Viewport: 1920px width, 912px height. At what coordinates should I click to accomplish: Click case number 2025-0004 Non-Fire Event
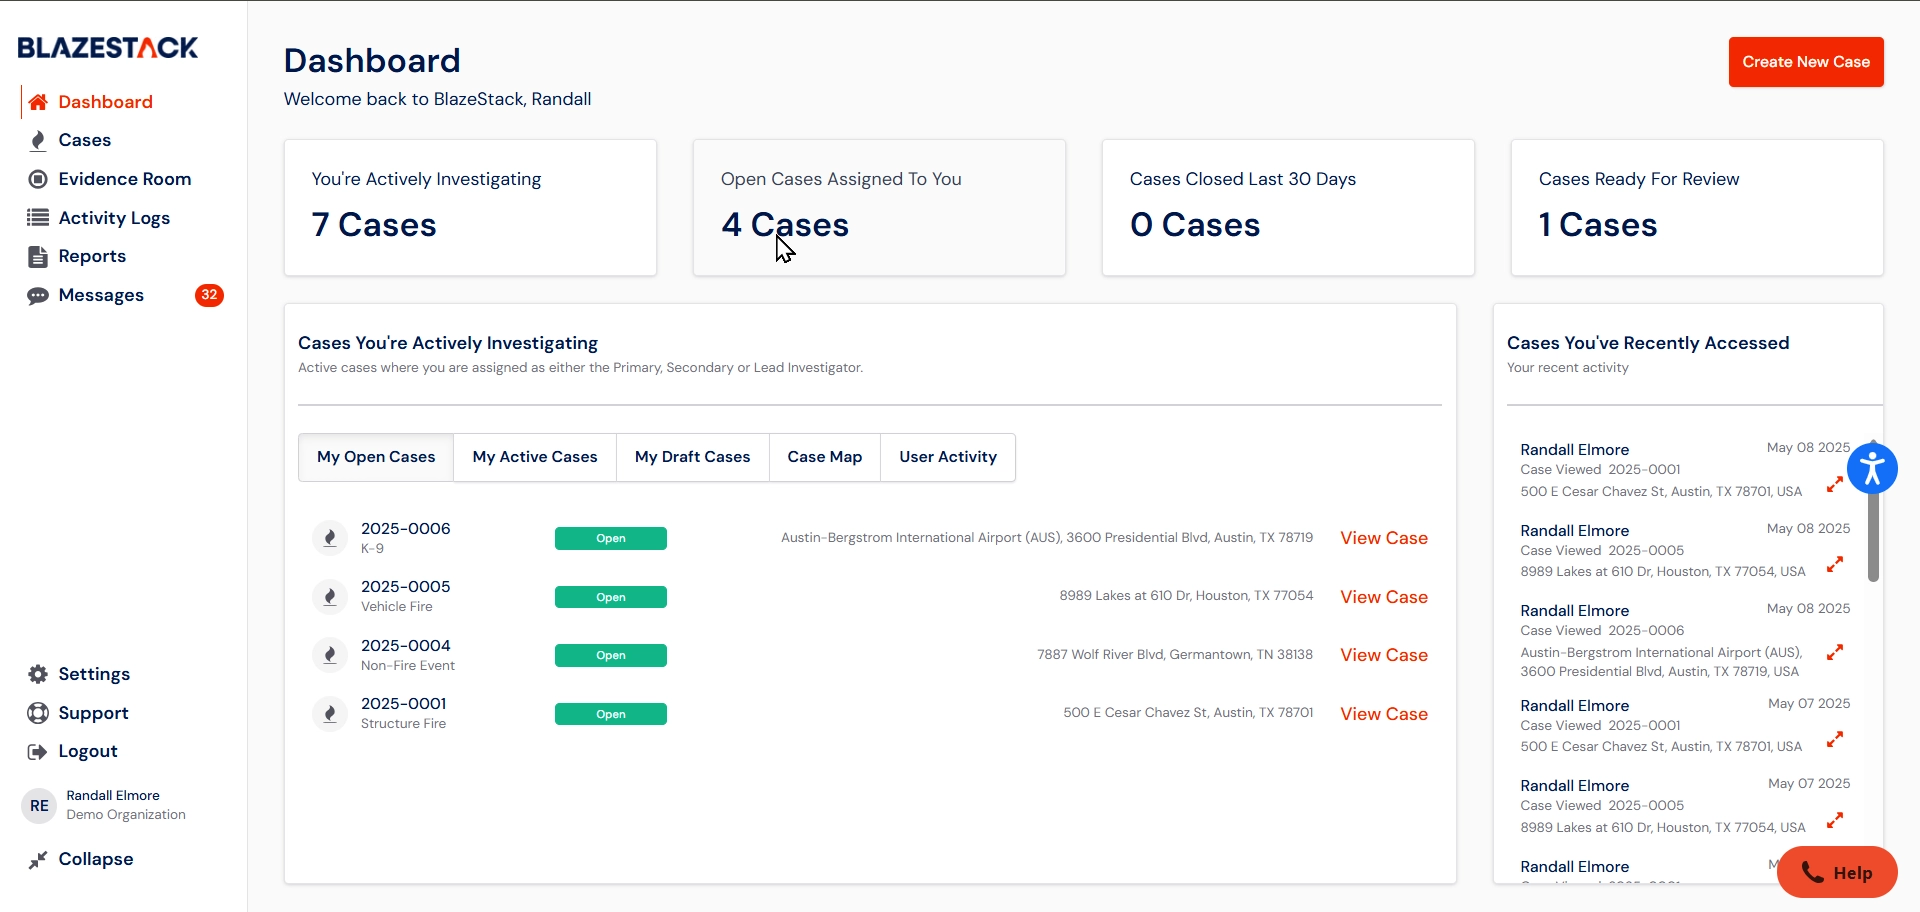(408, 654)
